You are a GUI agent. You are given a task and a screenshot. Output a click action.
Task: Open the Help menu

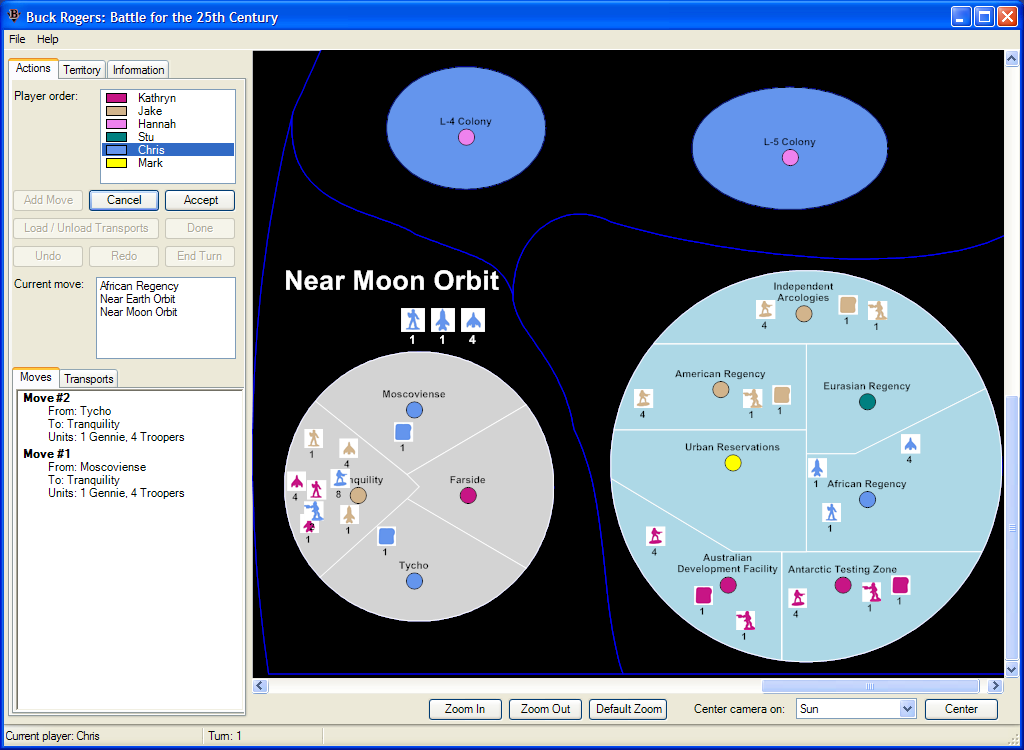tap(48, 39)
